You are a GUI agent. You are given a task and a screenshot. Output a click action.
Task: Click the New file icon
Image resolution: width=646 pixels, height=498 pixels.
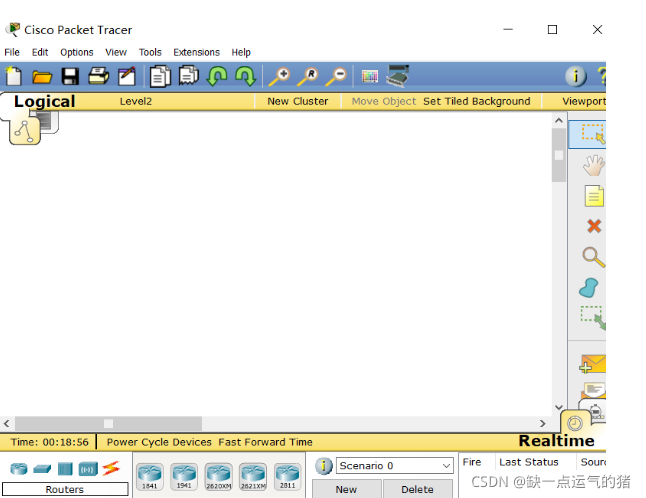coord(14,76)
